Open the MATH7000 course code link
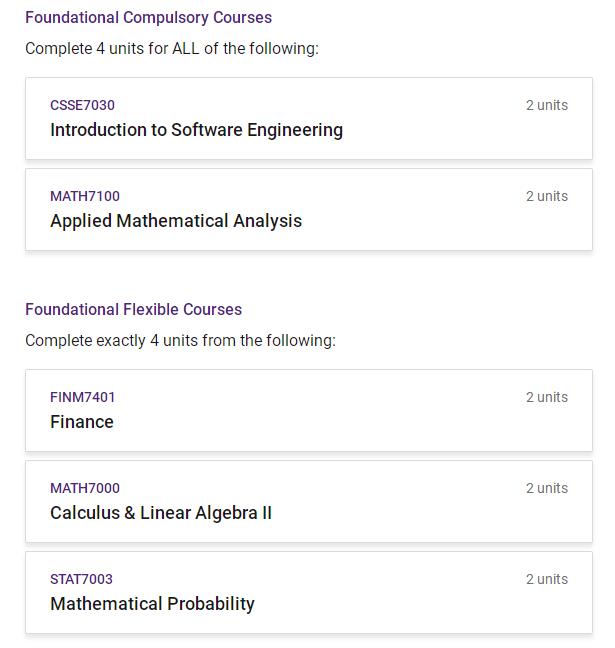This screenshot has width=615, height=648. tap(85, 488)
